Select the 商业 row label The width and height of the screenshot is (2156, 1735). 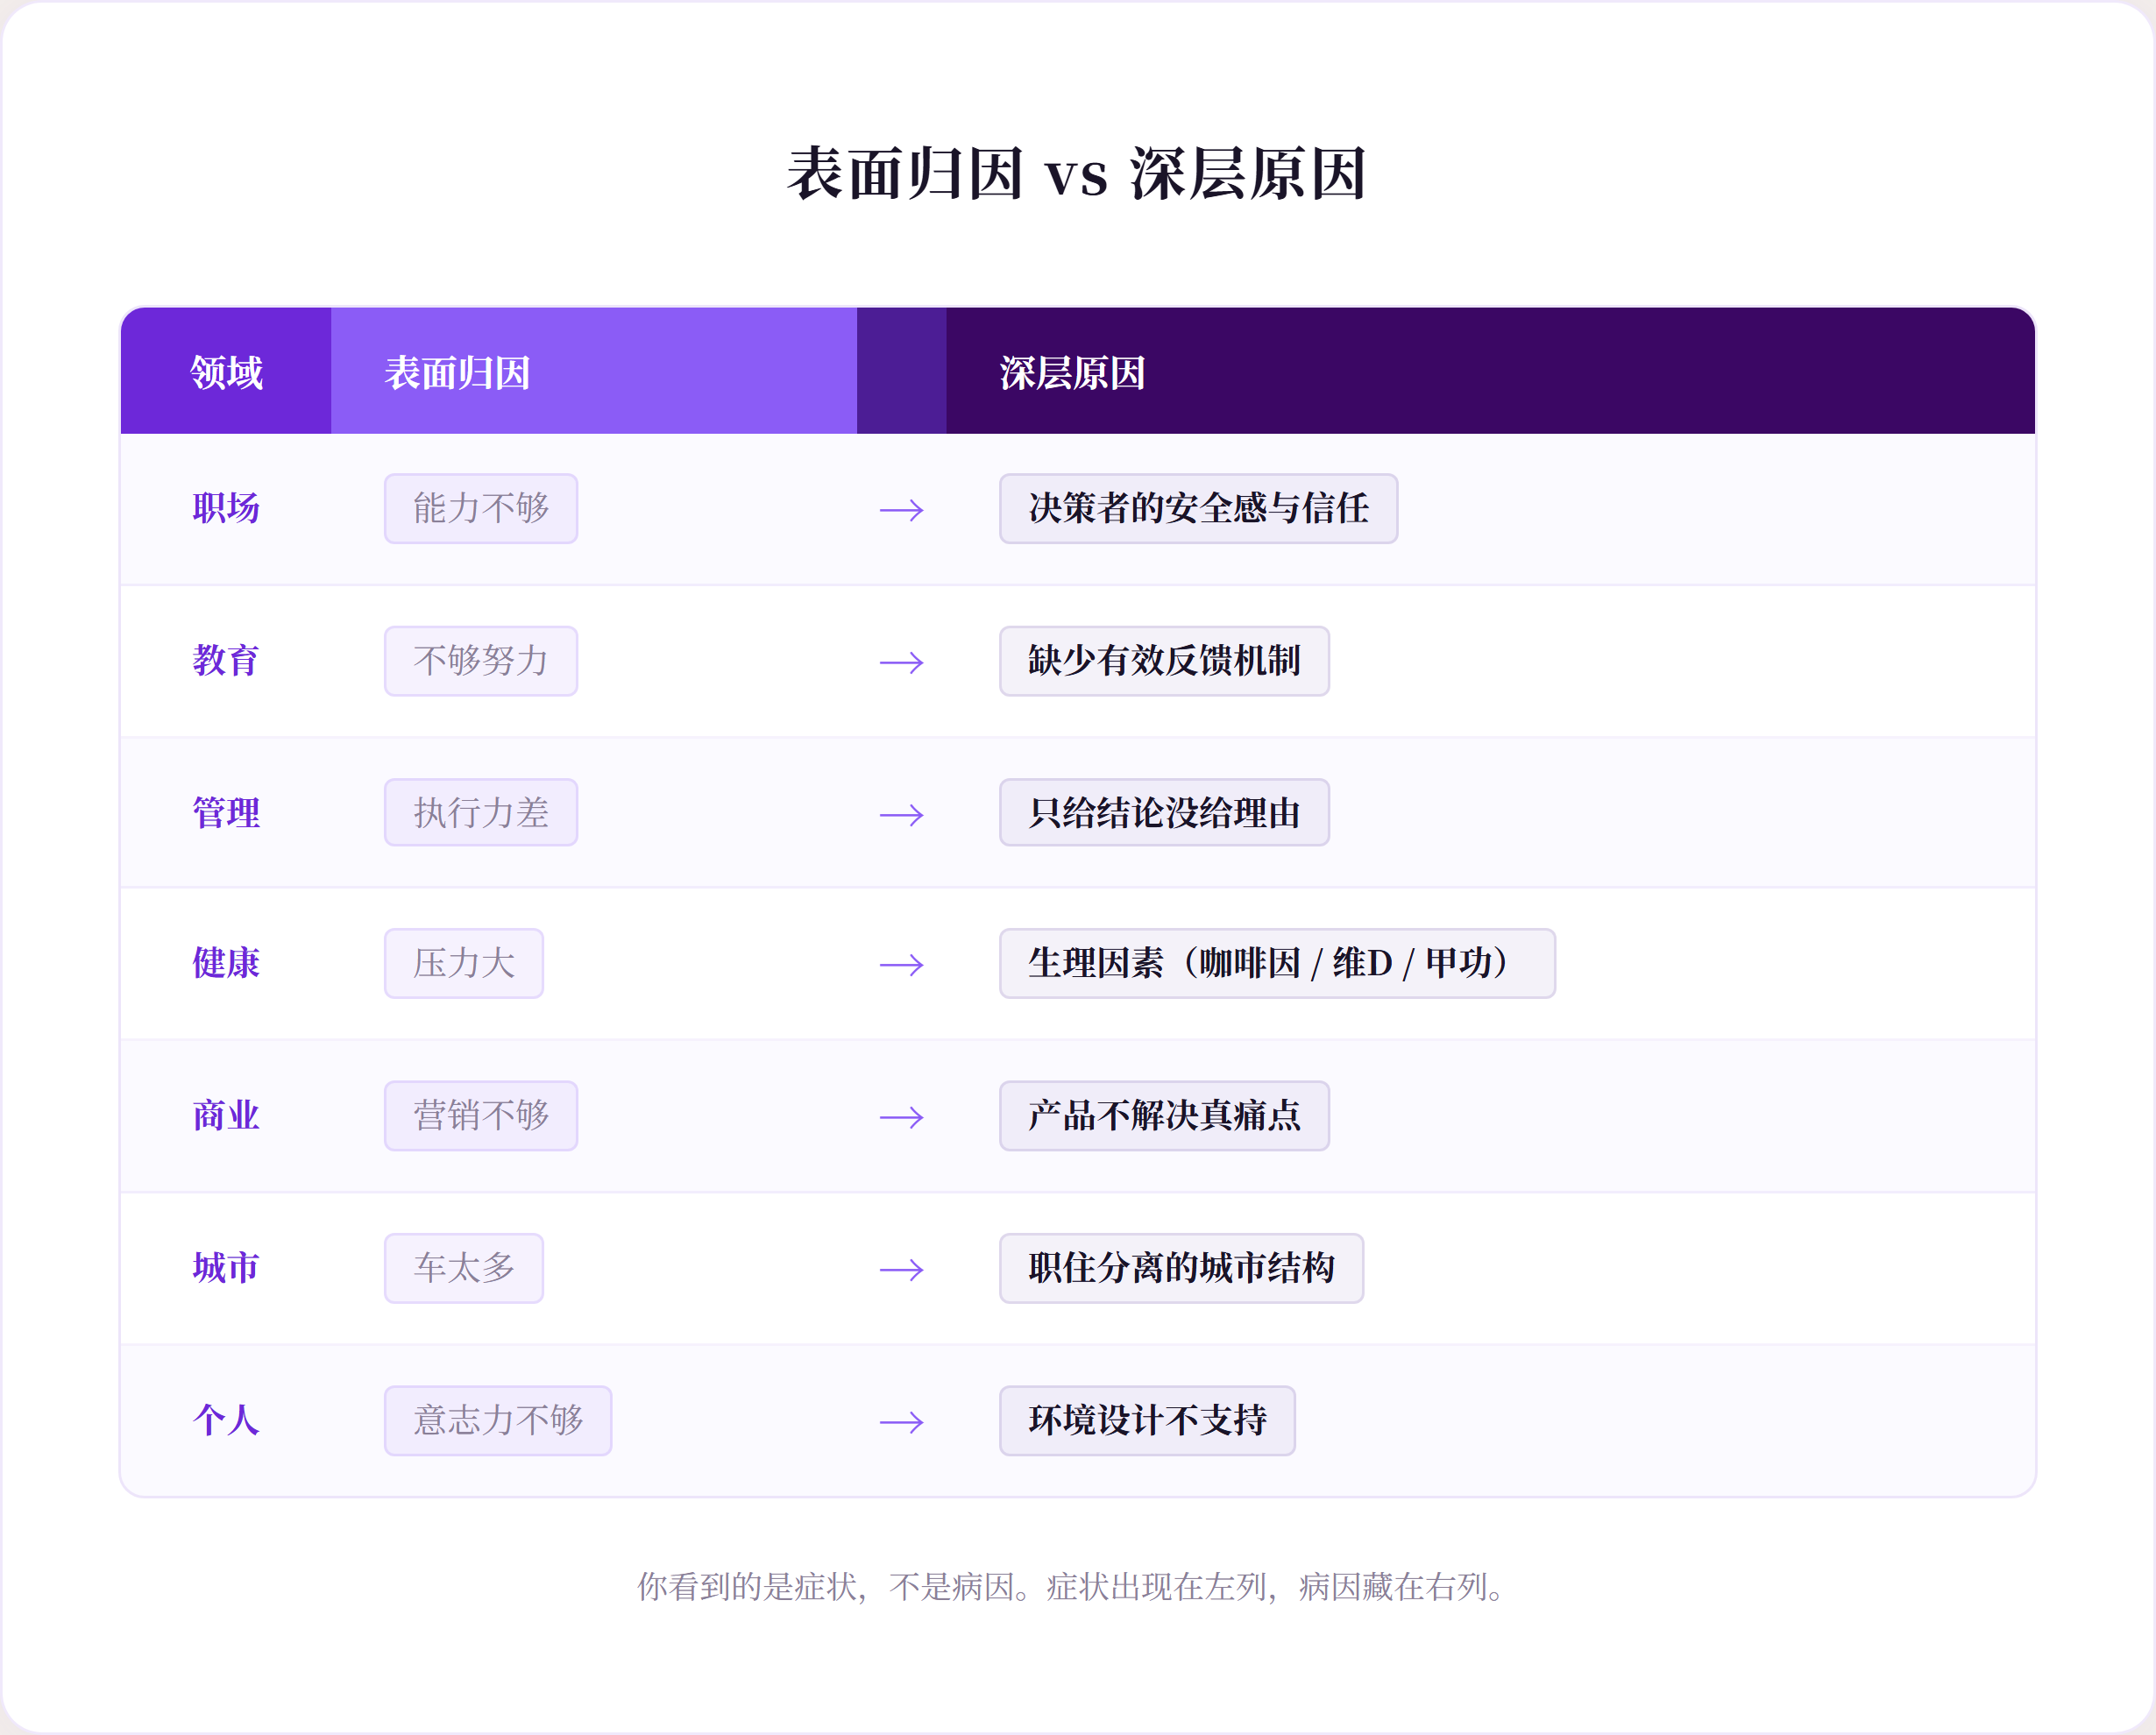(x=226, y=1116)
